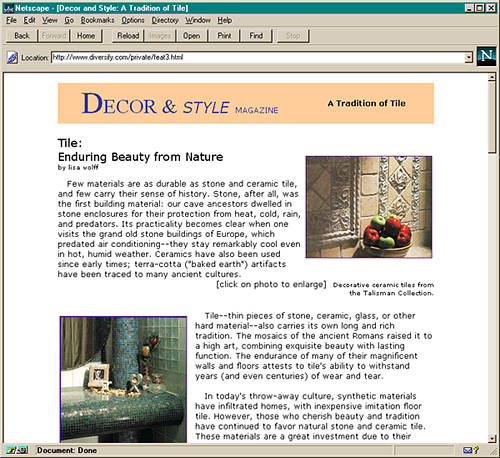Click the 'A Tradition of Tile' banner text

[x=367, y=103]
